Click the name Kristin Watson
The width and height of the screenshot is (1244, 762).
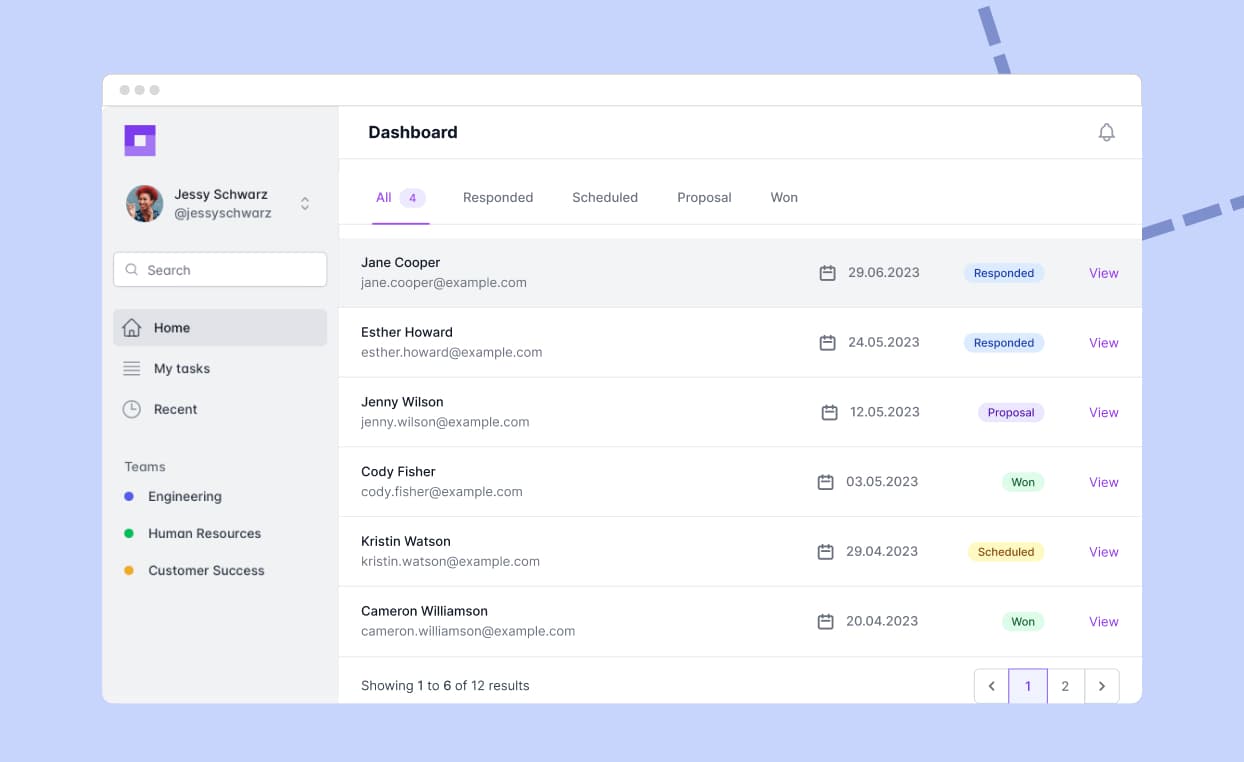[x=406, y=541]
